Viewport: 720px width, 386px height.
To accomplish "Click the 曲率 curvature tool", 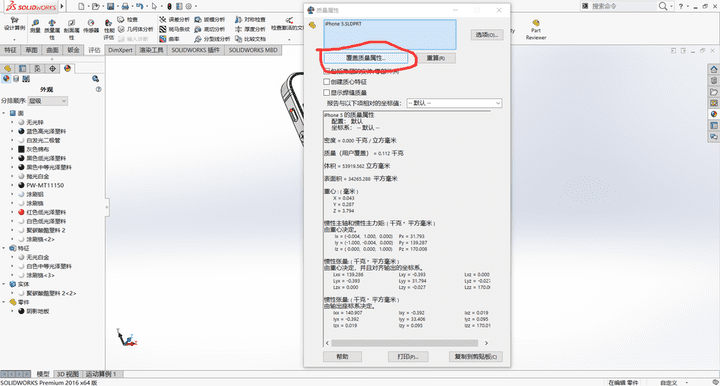I will pos(169,39).
